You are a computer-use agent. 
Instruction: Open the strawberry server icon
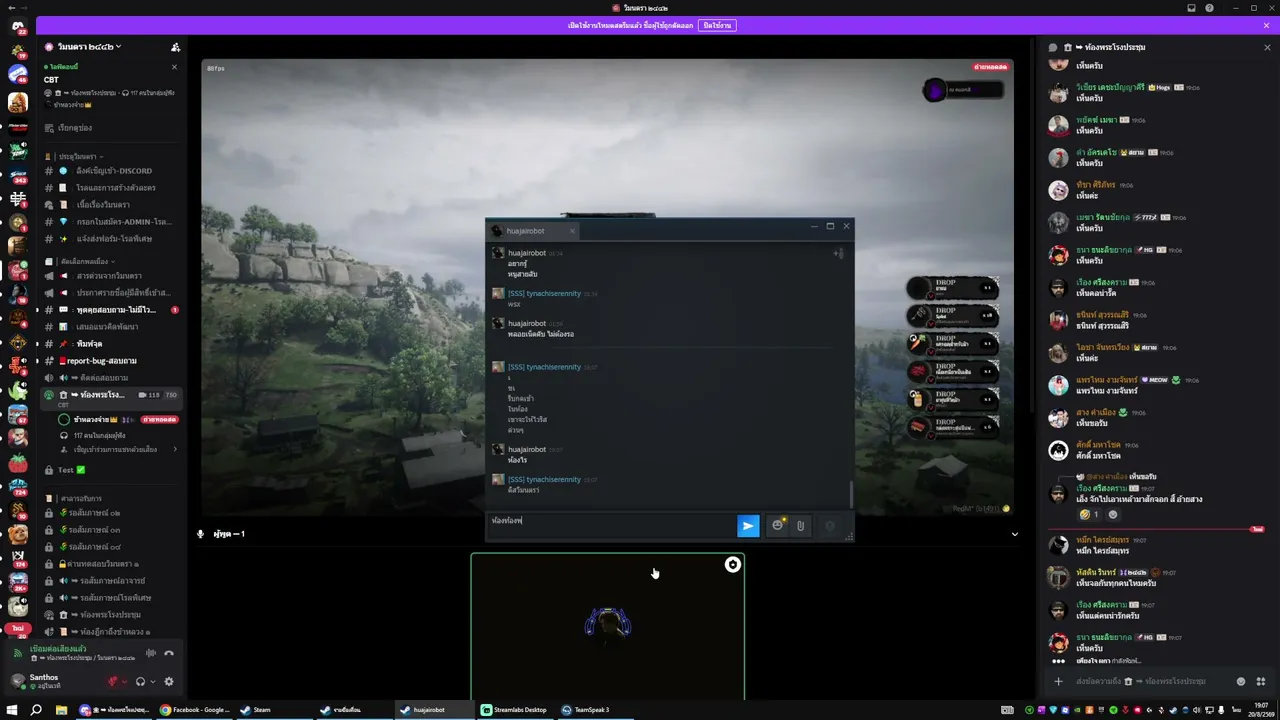pos(18,463)
